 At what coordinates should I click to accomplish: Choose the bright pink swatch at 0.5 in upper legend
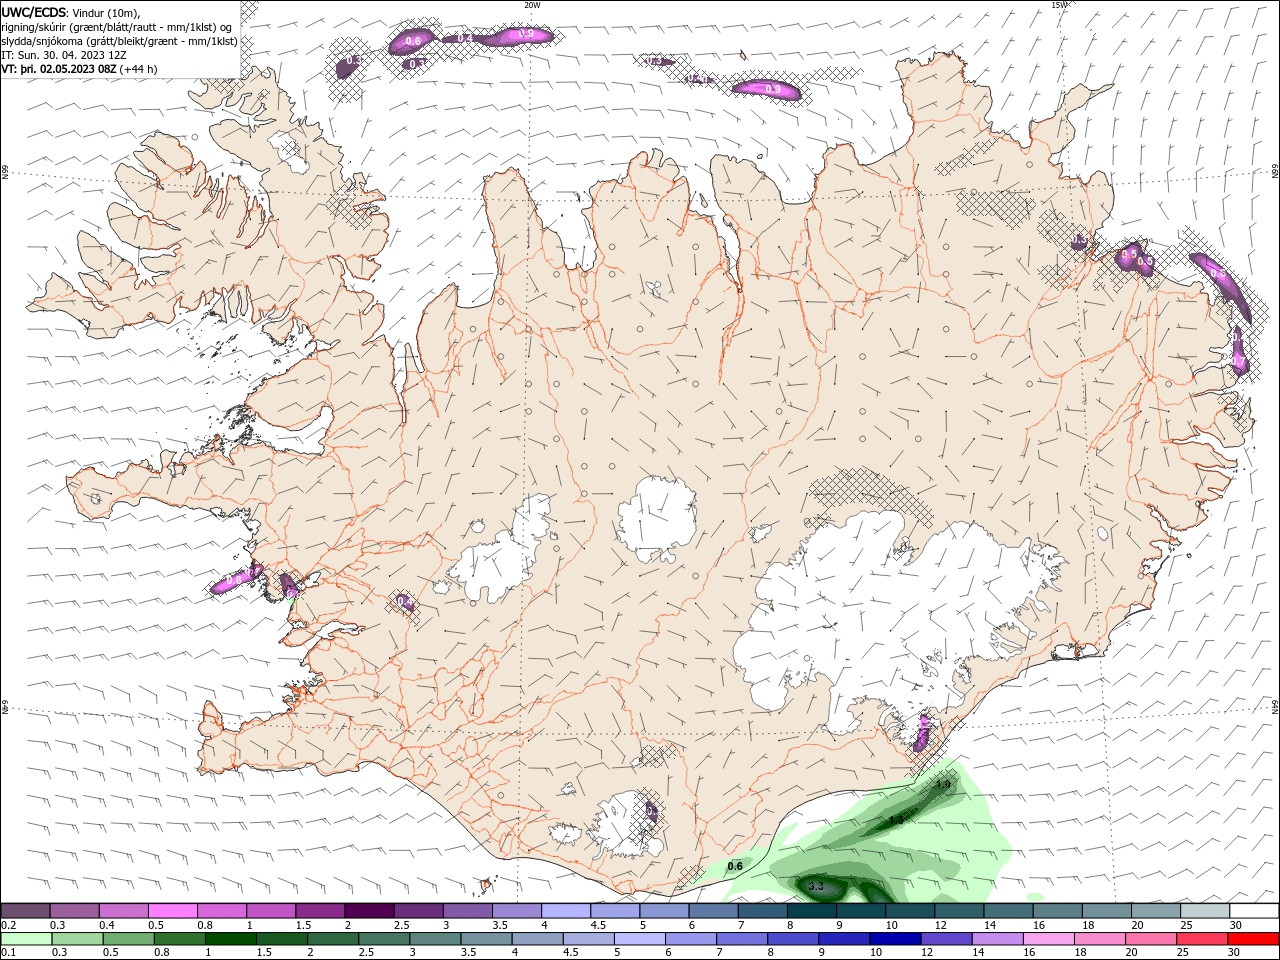pyautogui.click(x=173, y=910)
